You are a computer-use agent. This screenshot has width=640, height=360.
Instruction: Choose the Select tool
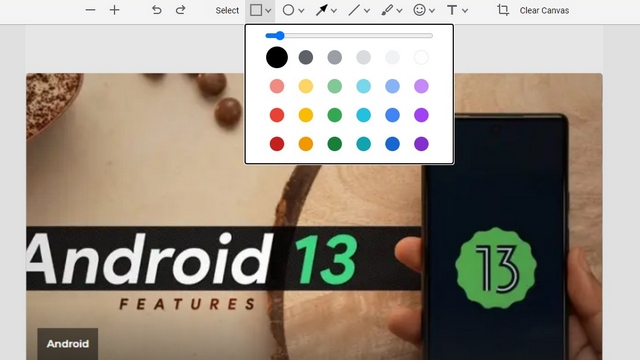(x=227, y=10)
